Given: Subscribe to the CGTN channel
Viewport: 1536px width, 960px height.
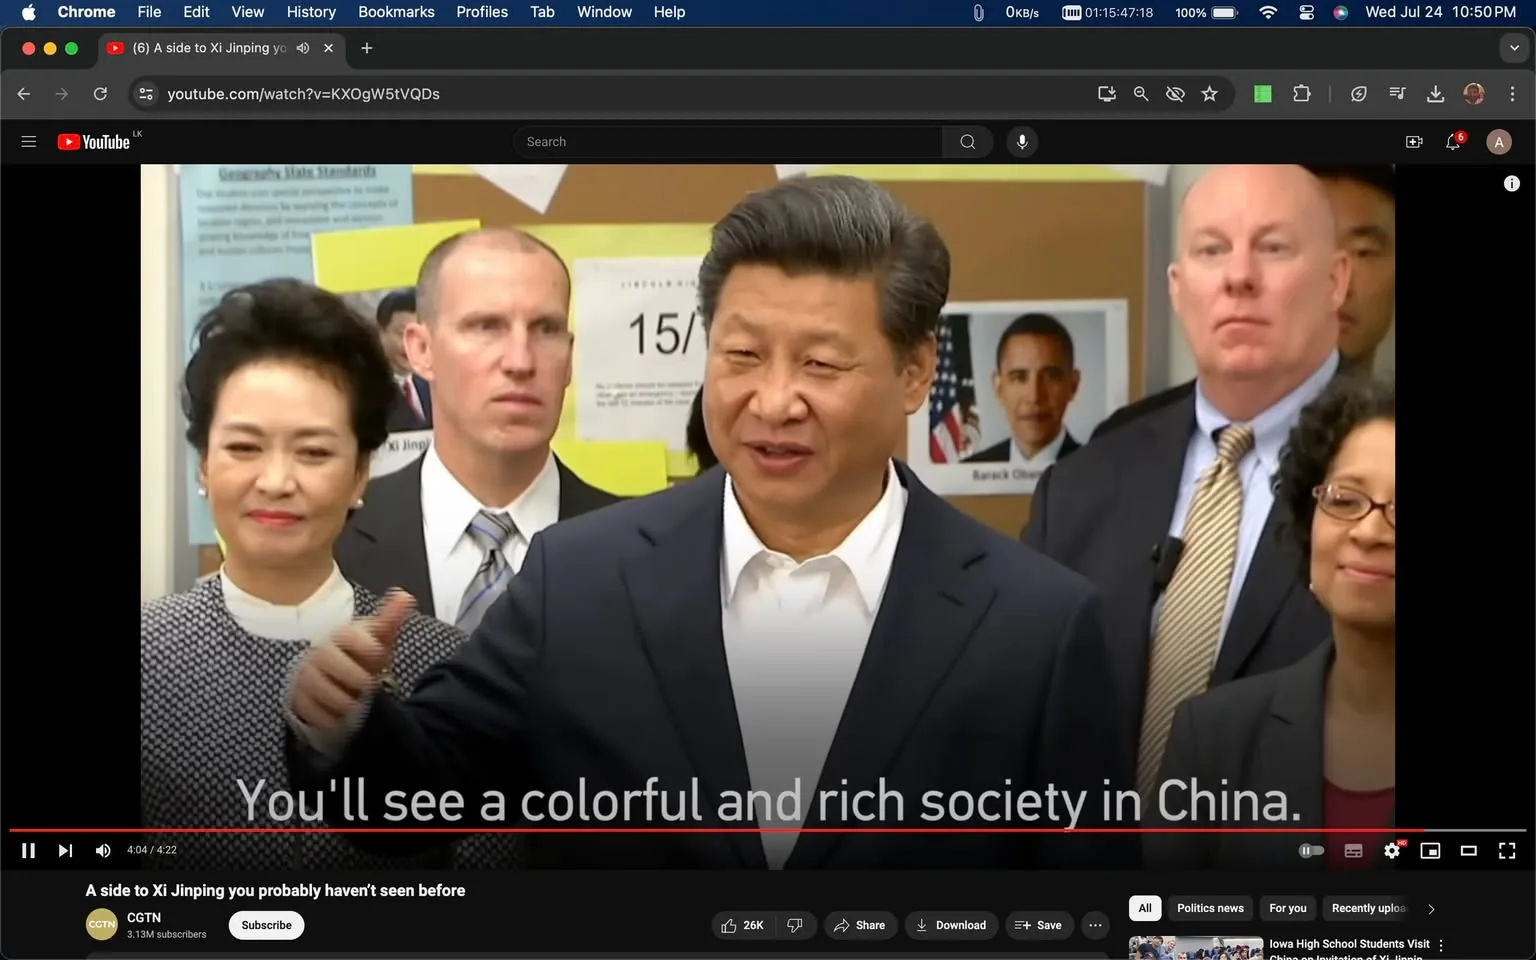Looking at the screenshot, I should click(x=266, y=925).
